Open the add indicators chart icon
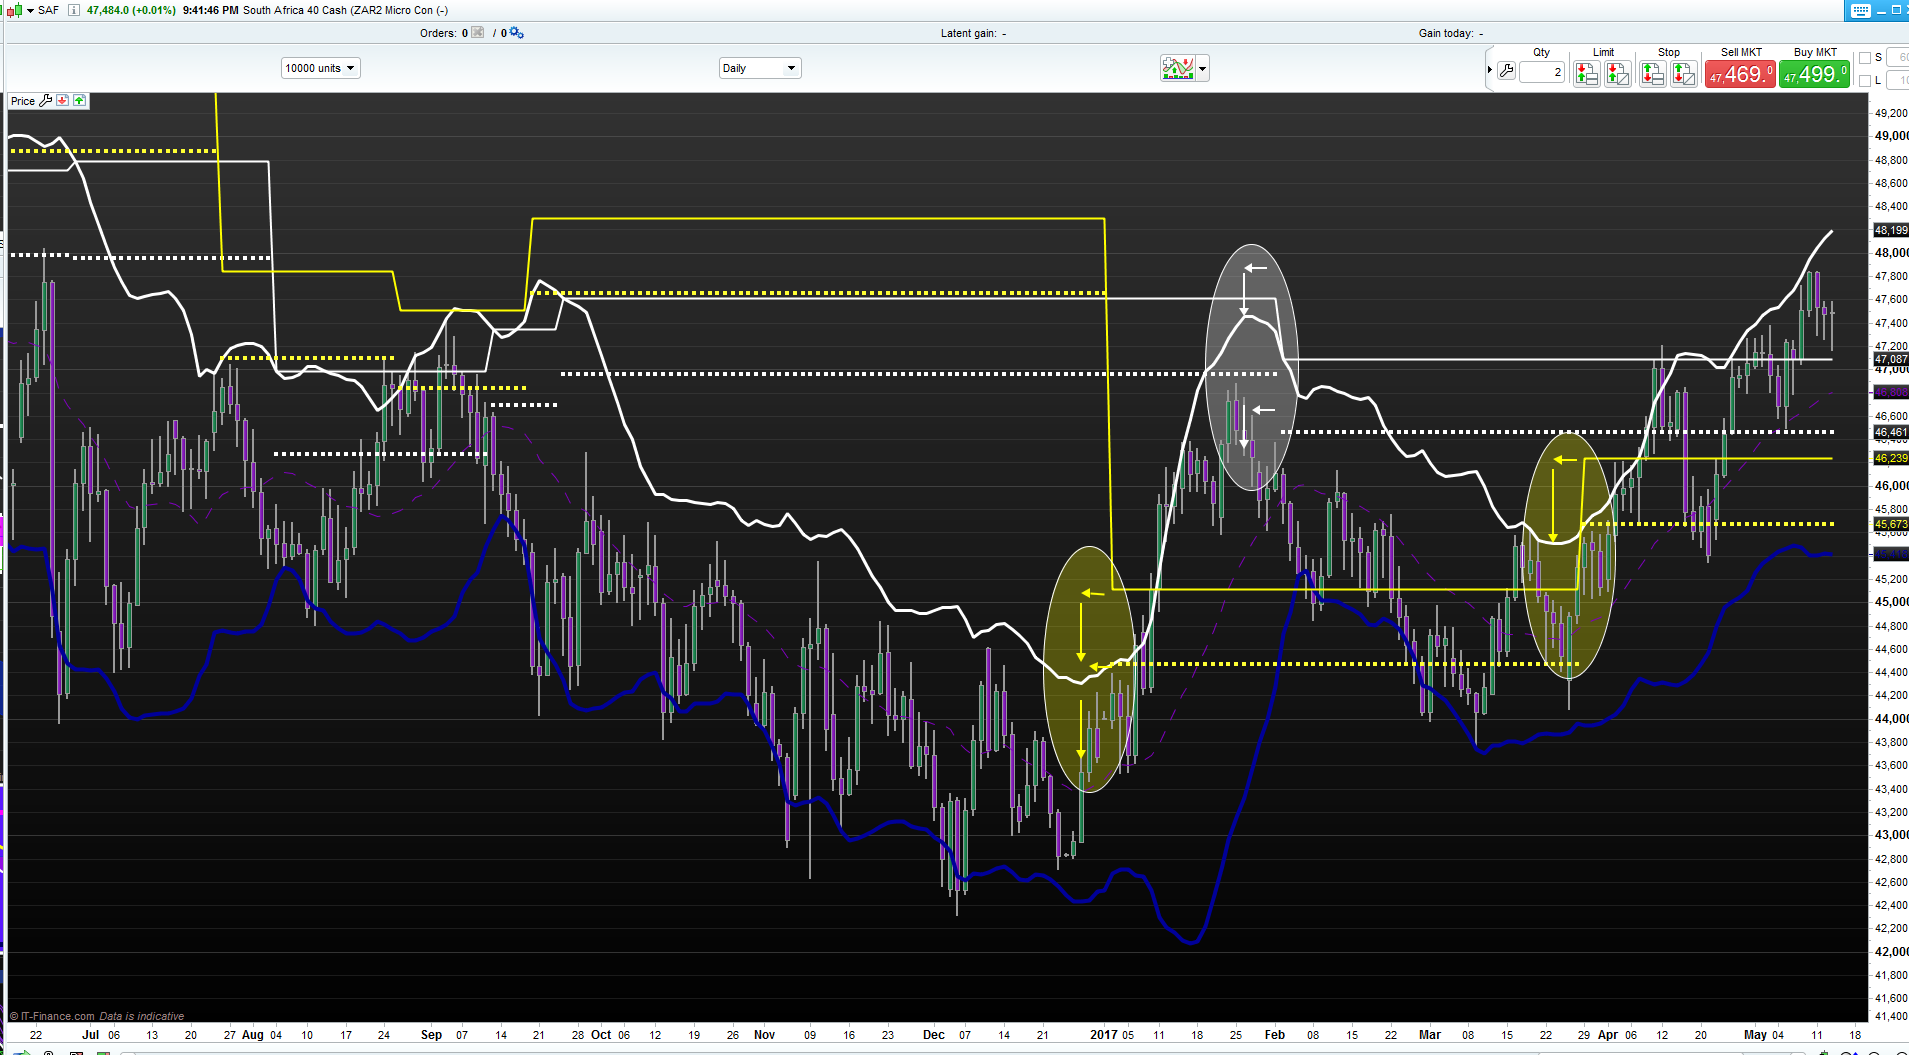Image resolution: width=1909 pixels, height=1055 pixels. (x=1178, y=68)
